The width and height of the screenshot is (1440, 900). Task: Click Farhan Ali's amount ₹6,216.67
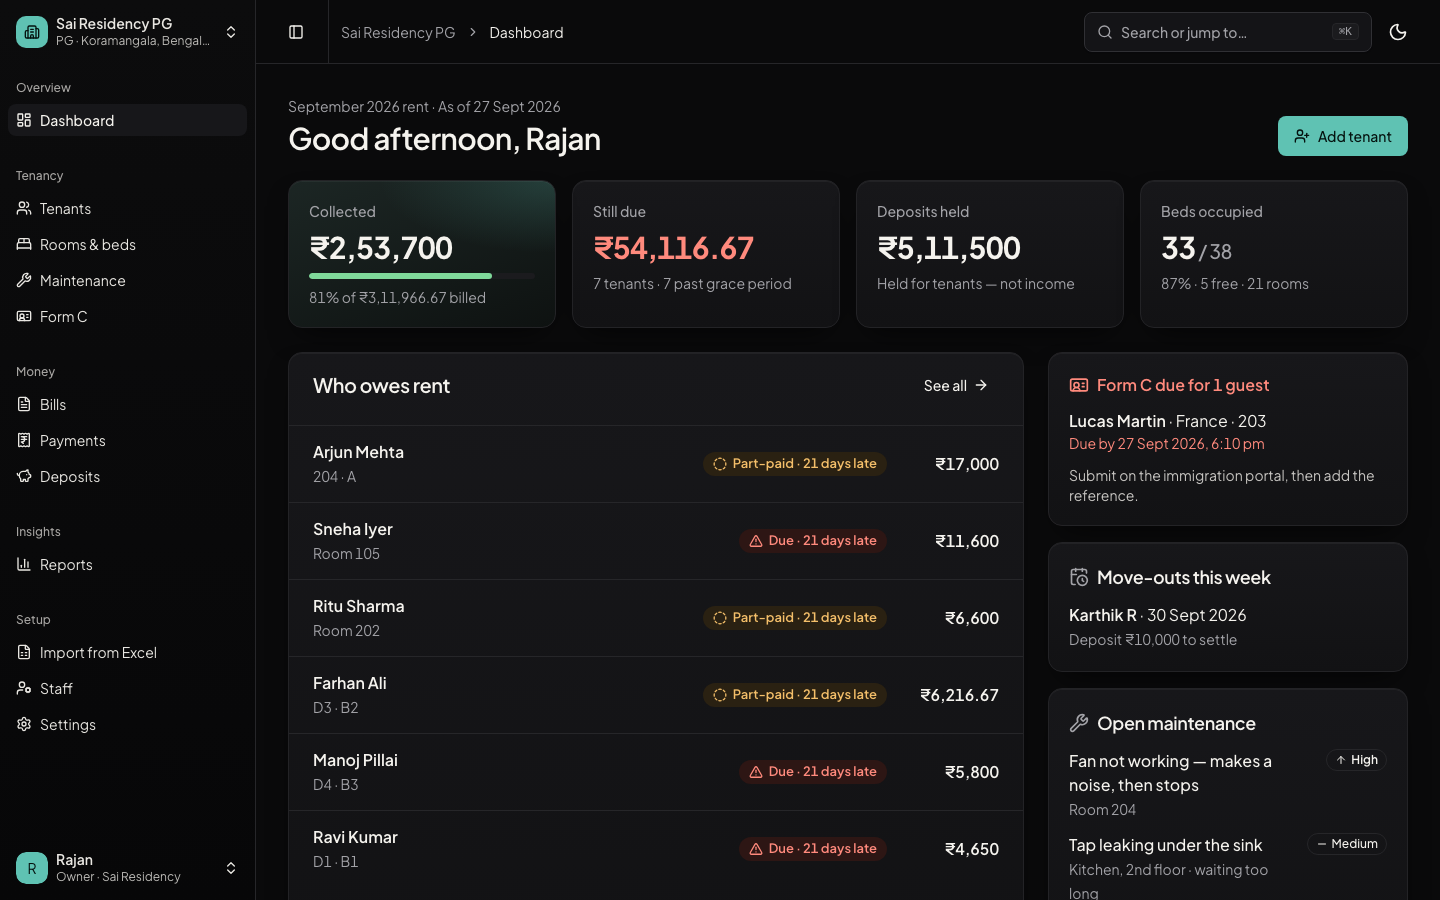[959, 695]
